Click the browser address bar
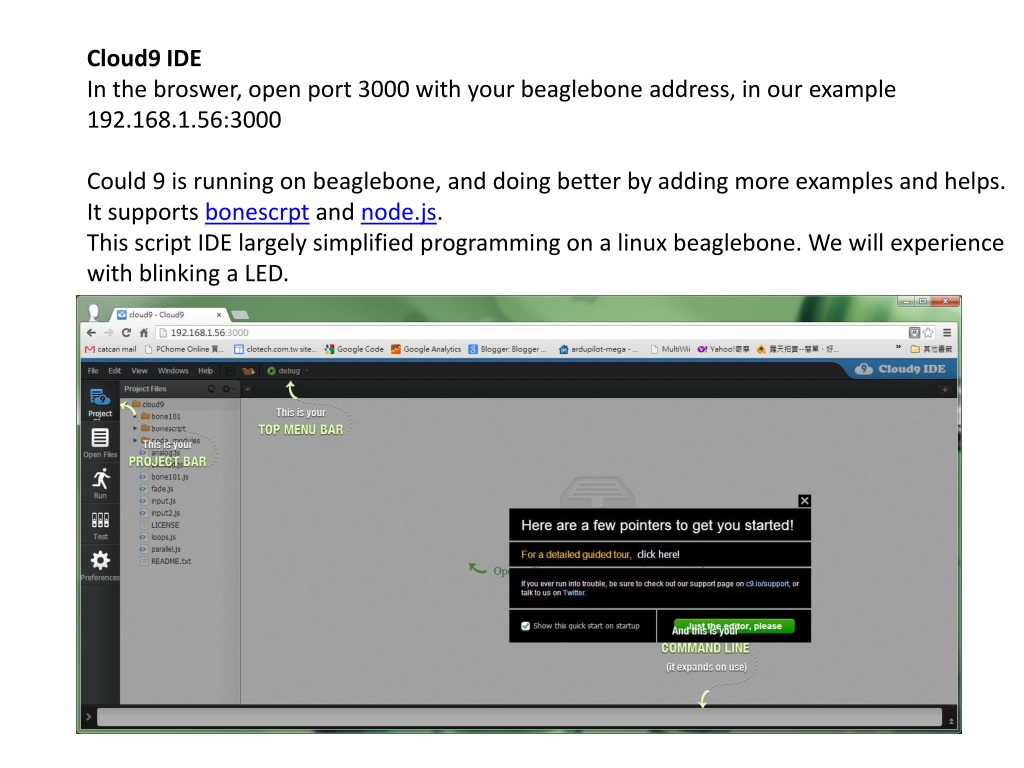Screen dimensions: 1024x768 click(x=530, y=332)
